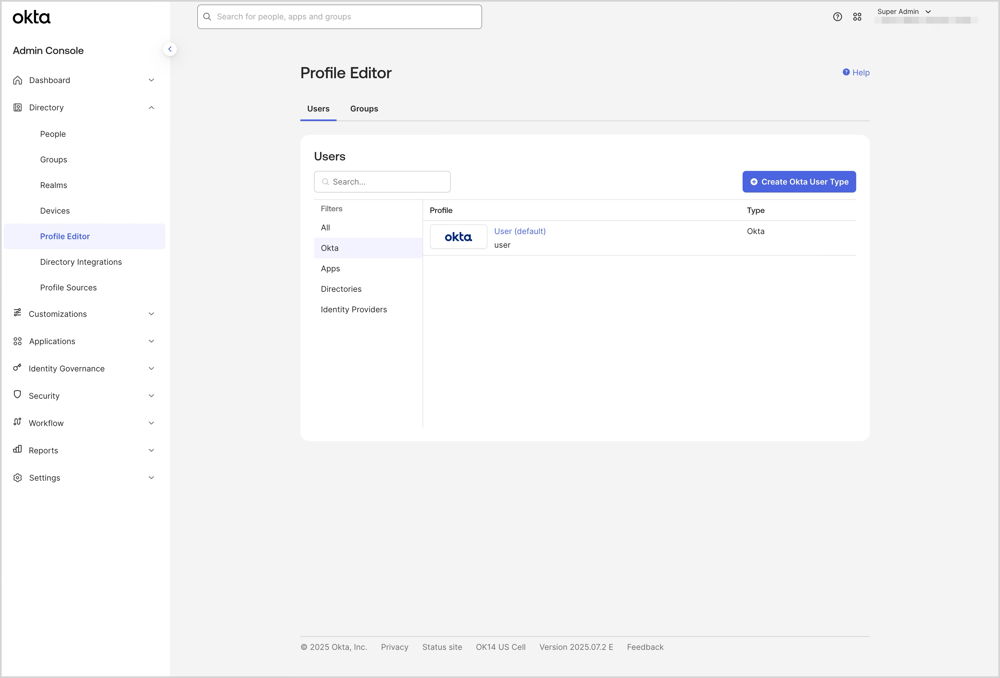The width and height of the screenshot is (1000, 678).
Task: Expand the Settings chevron
Action: 151,478
